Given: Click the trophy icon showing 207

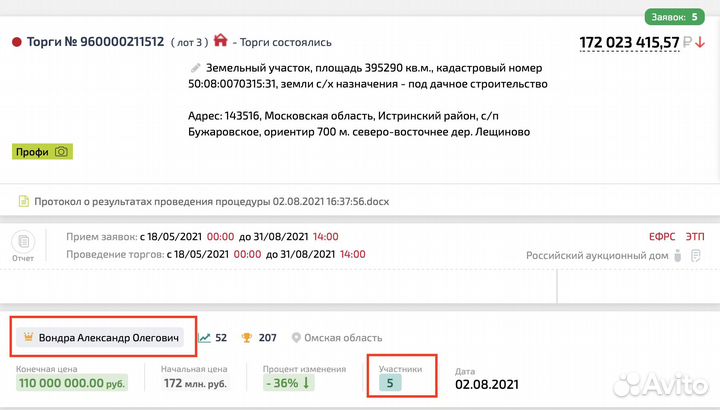Looking at the screenshot, I should coord(247,338).
